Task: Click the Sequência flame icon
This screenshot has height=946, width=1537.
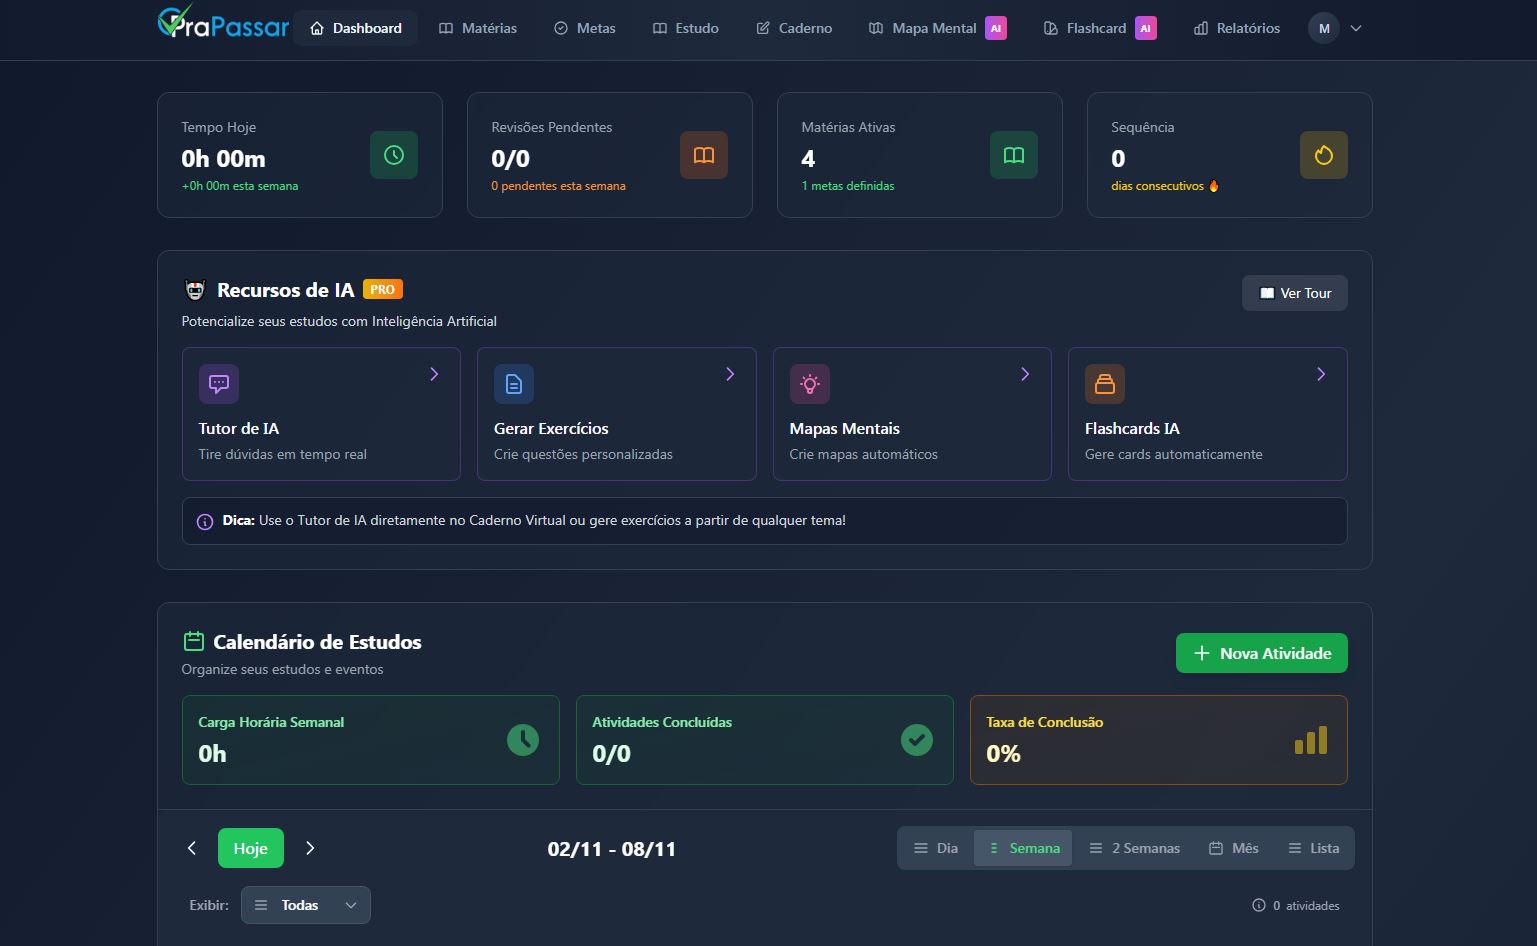Action: tap(1323, 155)
